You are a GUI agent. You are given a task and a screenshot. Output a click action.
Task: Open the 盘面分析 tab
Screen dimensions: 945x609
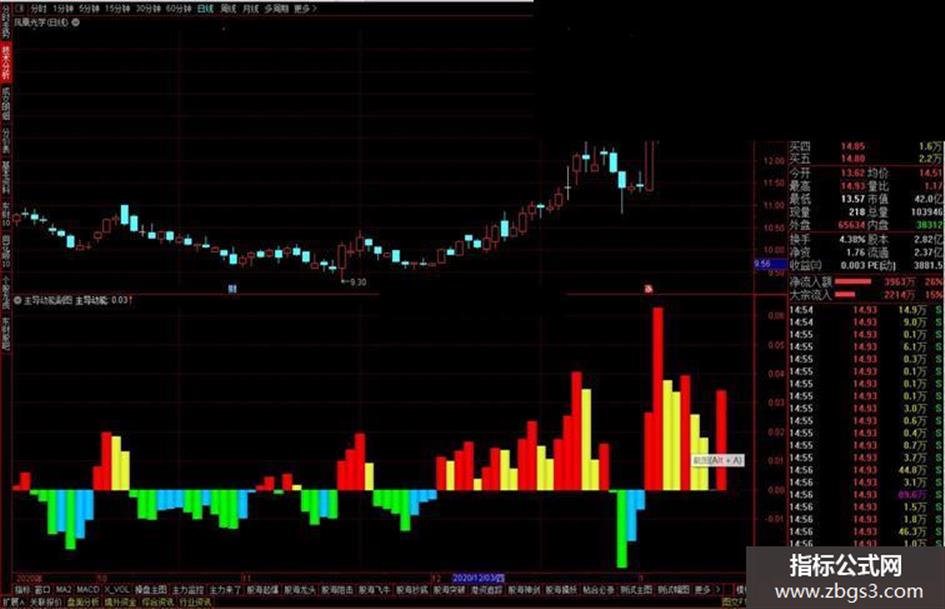84,602
